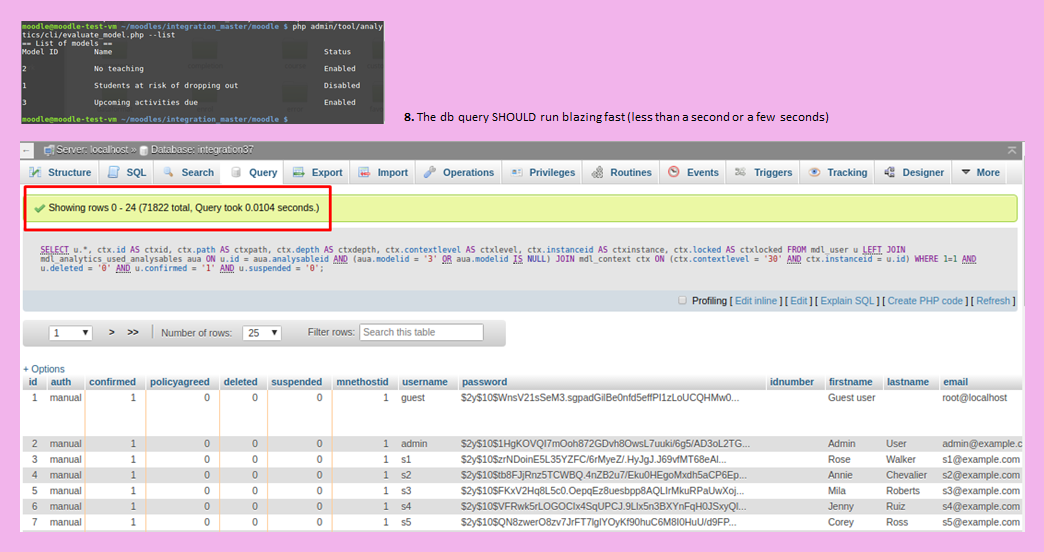This screenshot has width=1044, height=552.
Task: Jump to last page of results
Action: click(133, 332)
